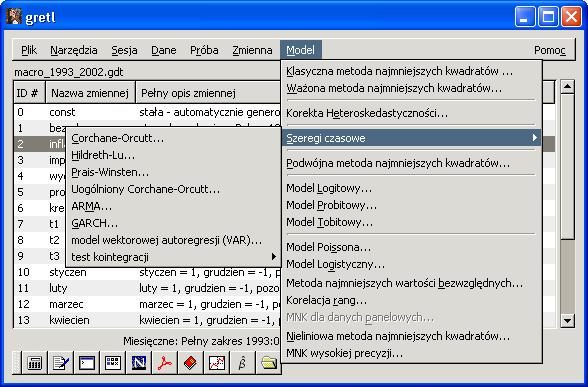Open the Zmienna menu

coord(252,50)
